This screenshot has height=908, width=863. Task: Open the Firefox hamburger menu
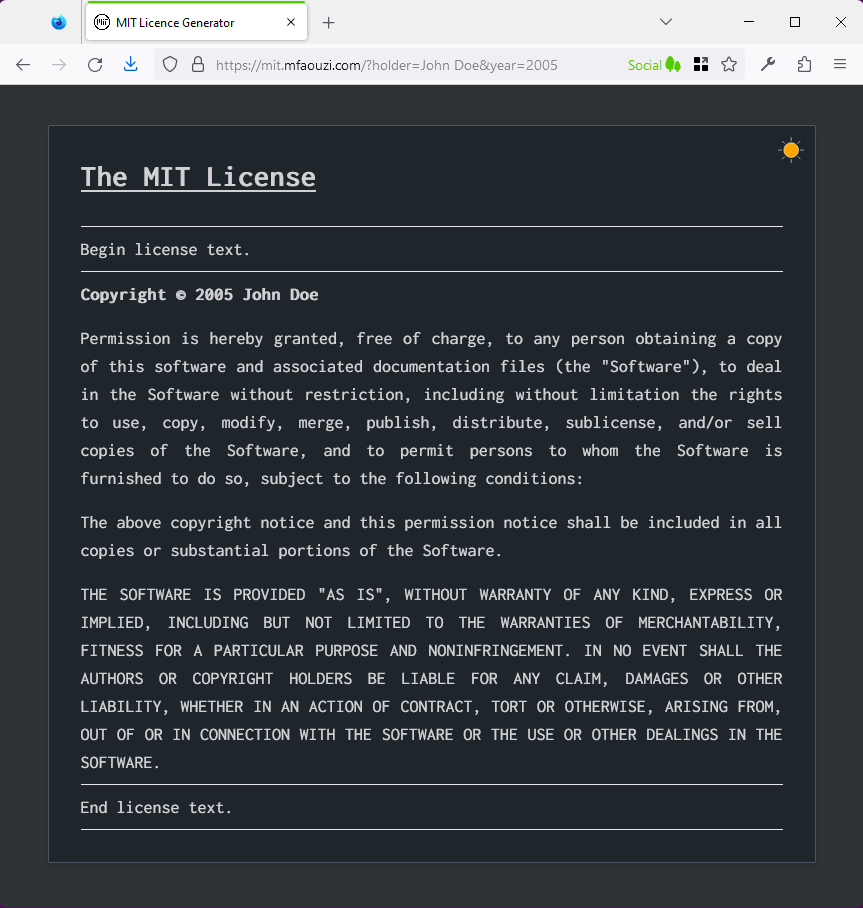pyautogui.click(x=840, y=64)
